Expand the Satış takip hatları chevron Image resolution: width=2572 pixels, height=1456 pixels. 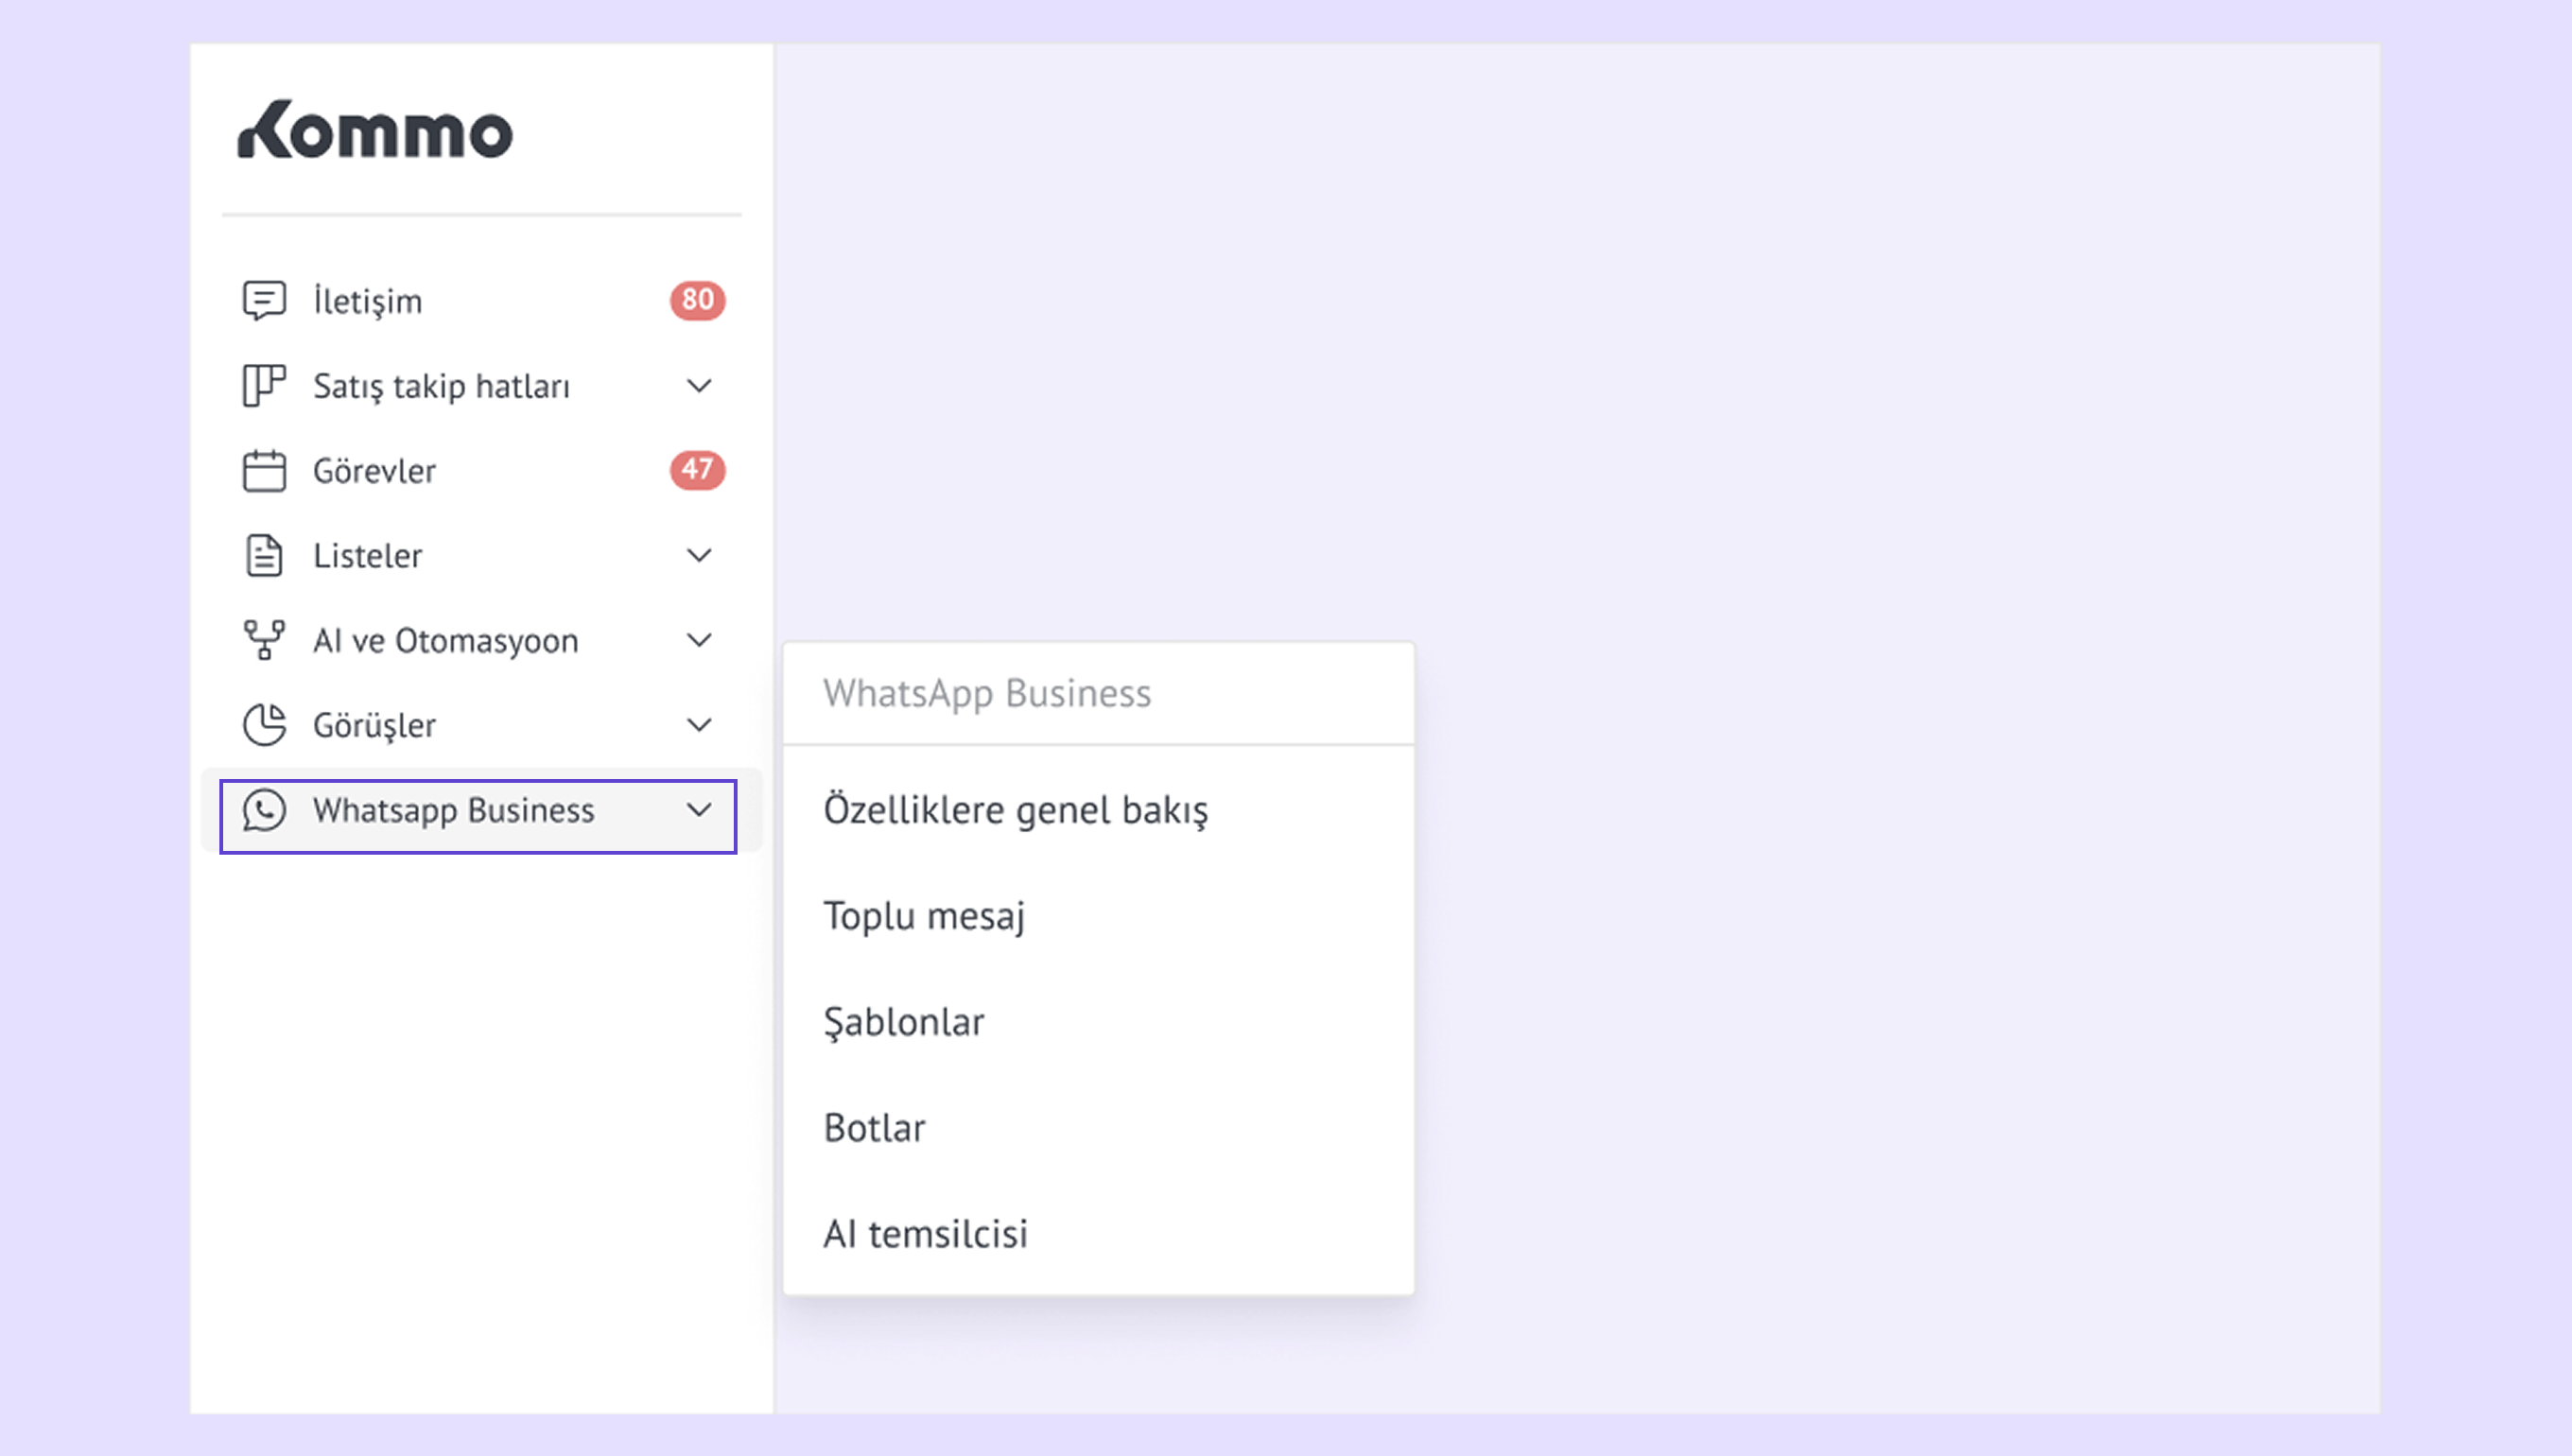pos(699,386)
